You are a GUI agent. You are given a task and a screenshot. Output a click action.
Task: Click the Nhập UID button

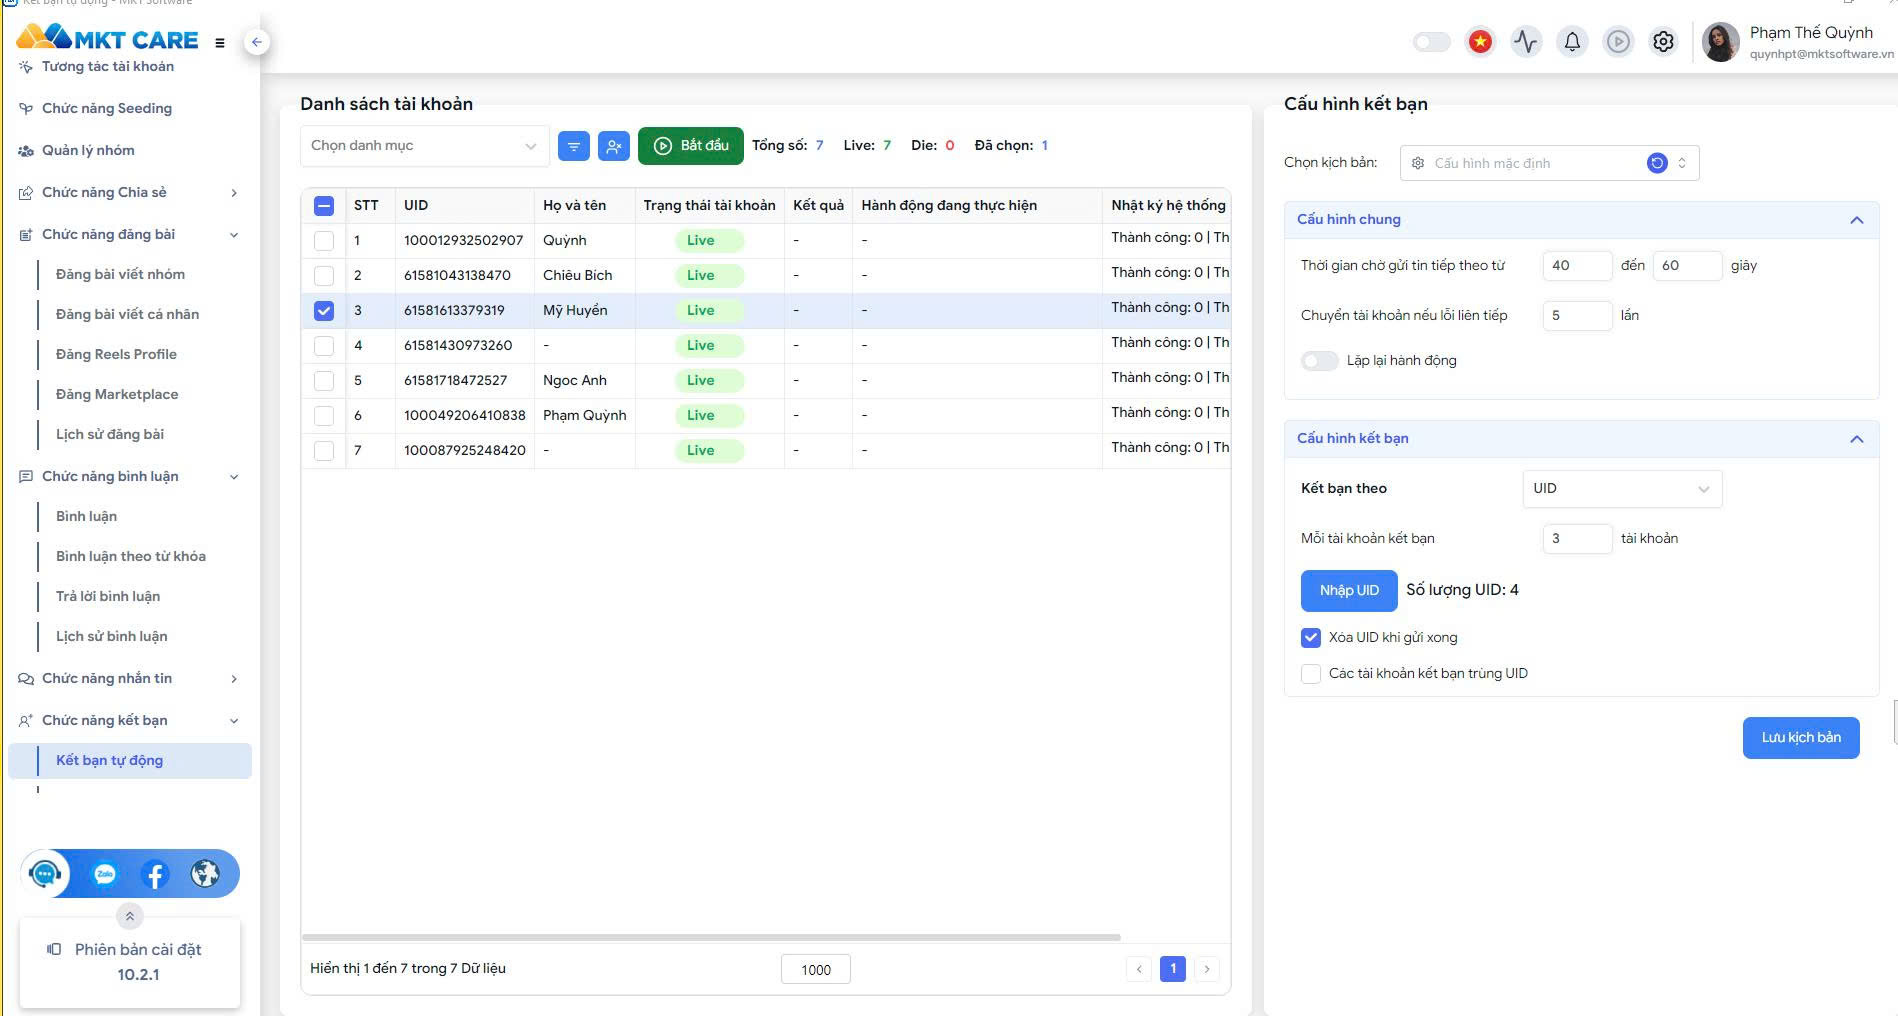coord(1349,591)
